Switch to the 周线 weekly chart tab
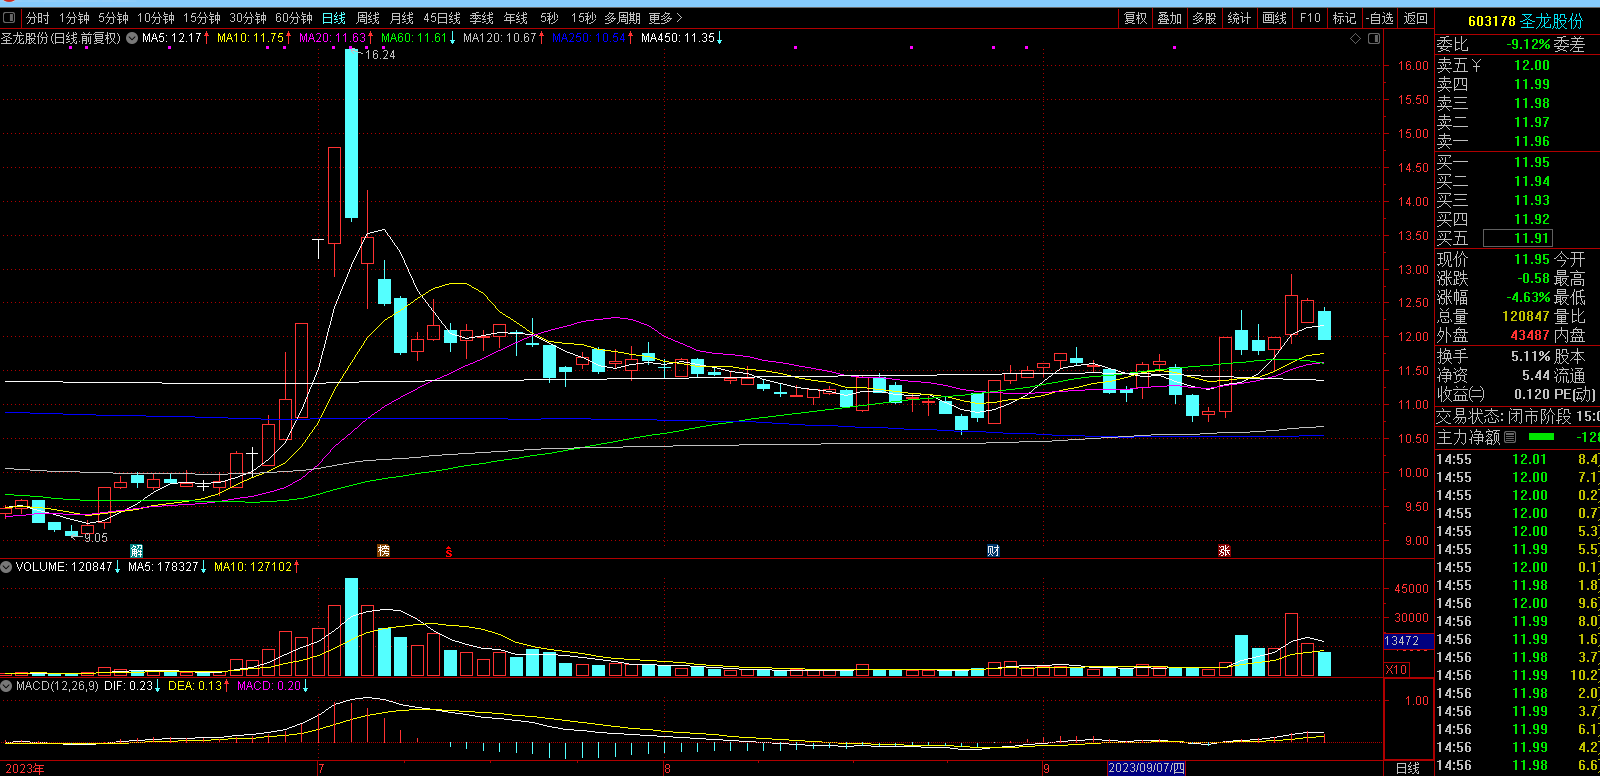 (368, 18)
